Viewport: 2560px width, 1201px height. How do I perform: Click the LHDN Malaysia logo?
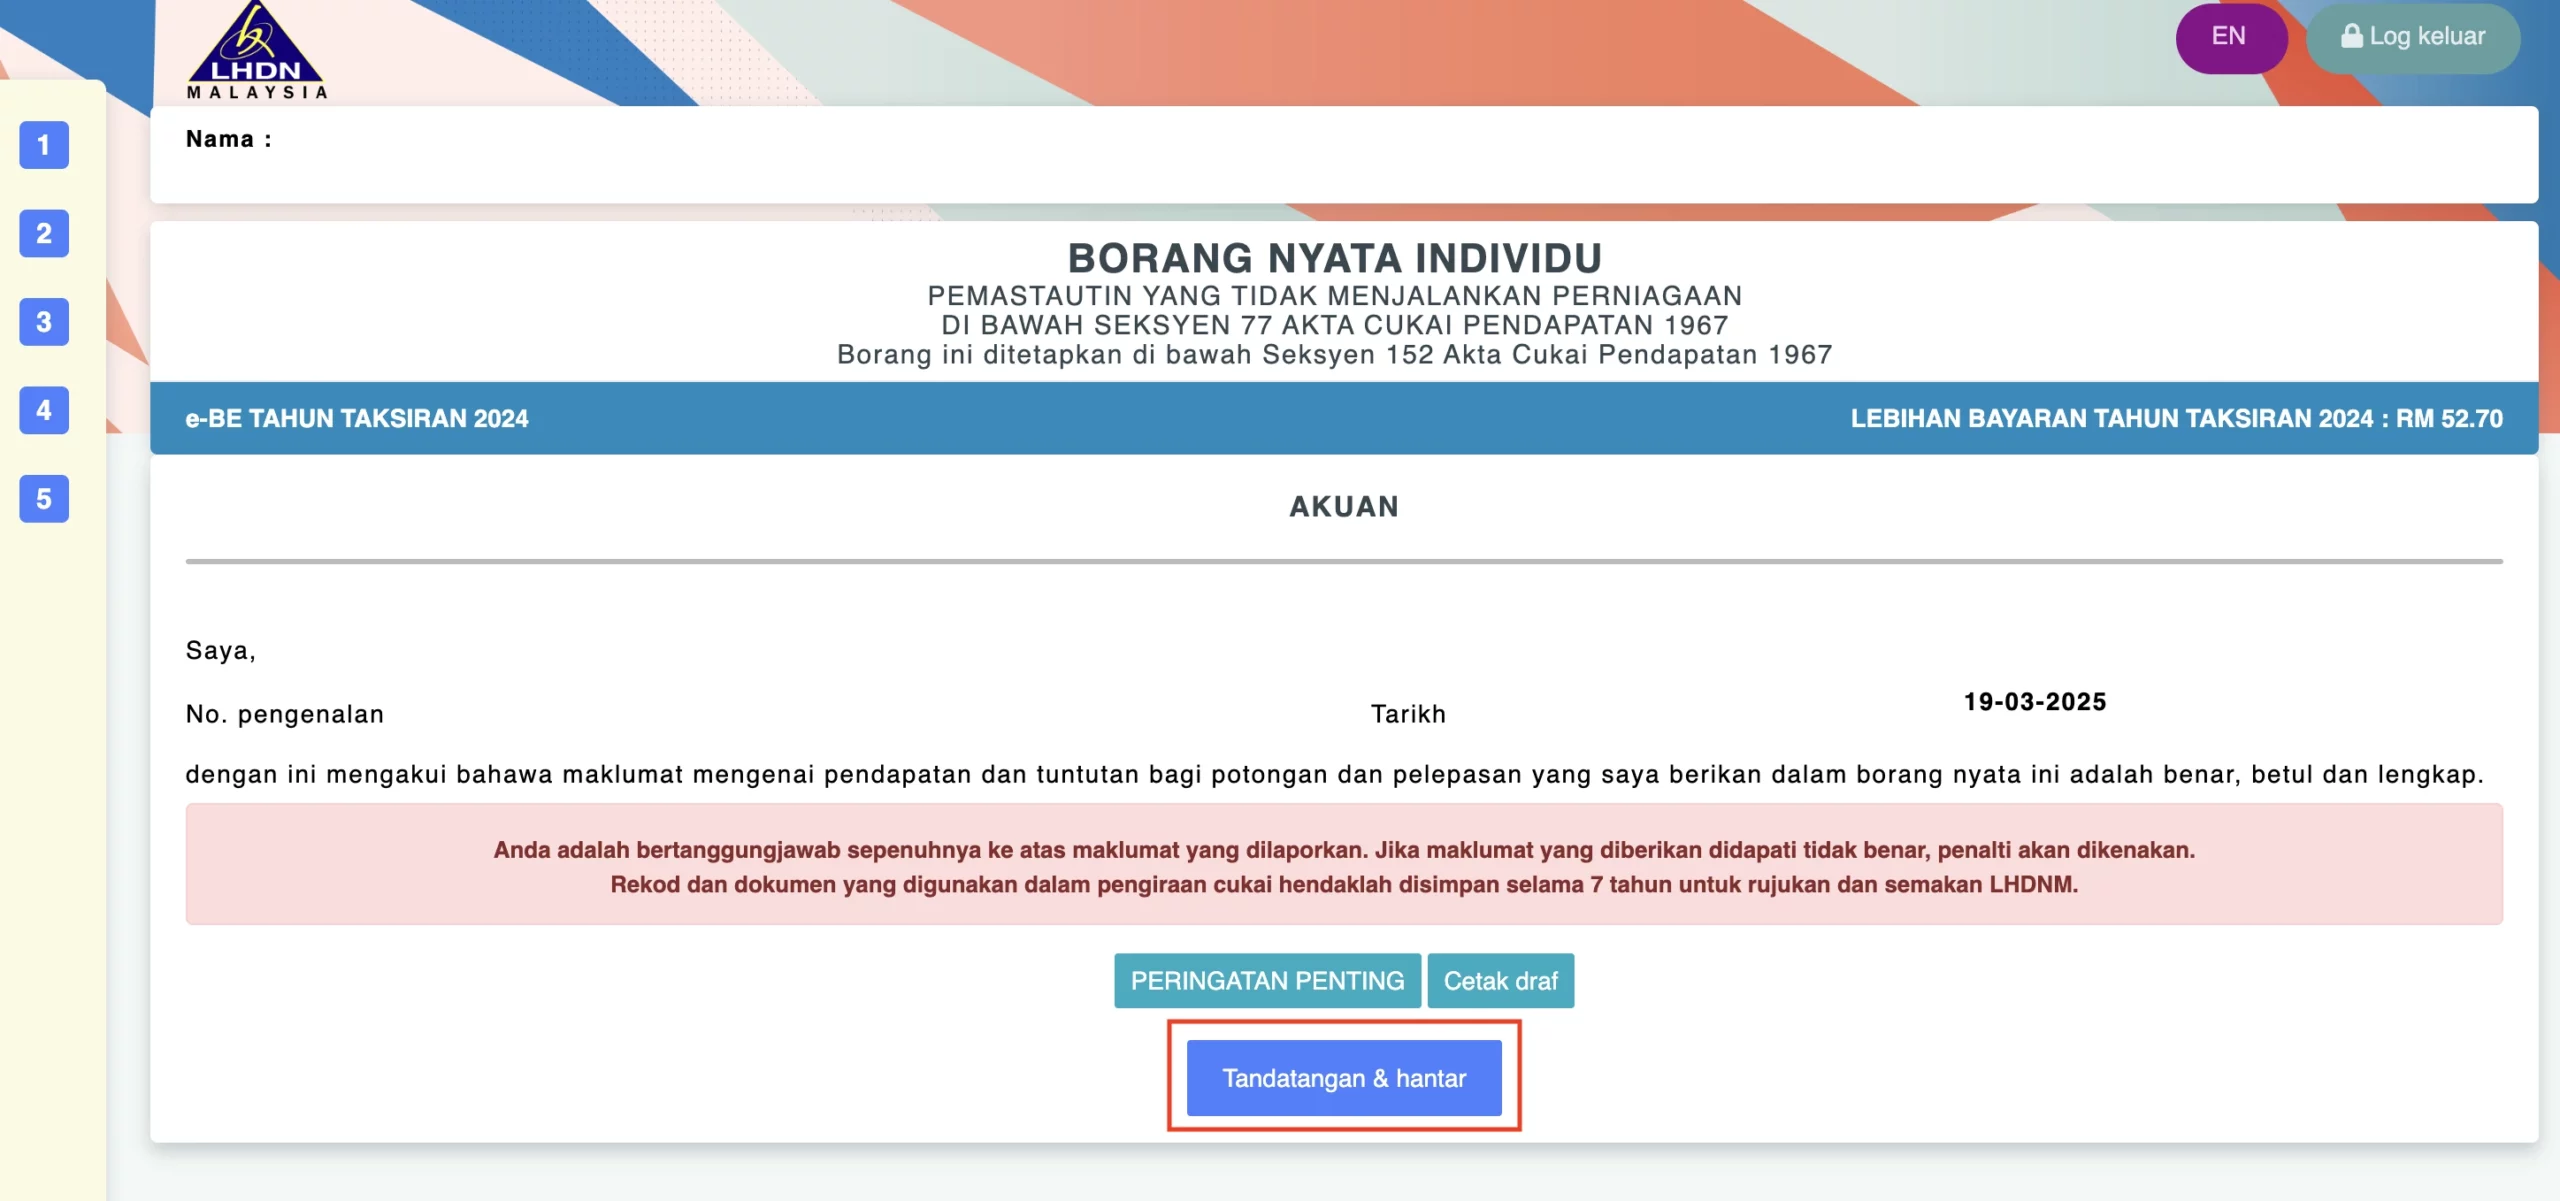coord(256,52)
